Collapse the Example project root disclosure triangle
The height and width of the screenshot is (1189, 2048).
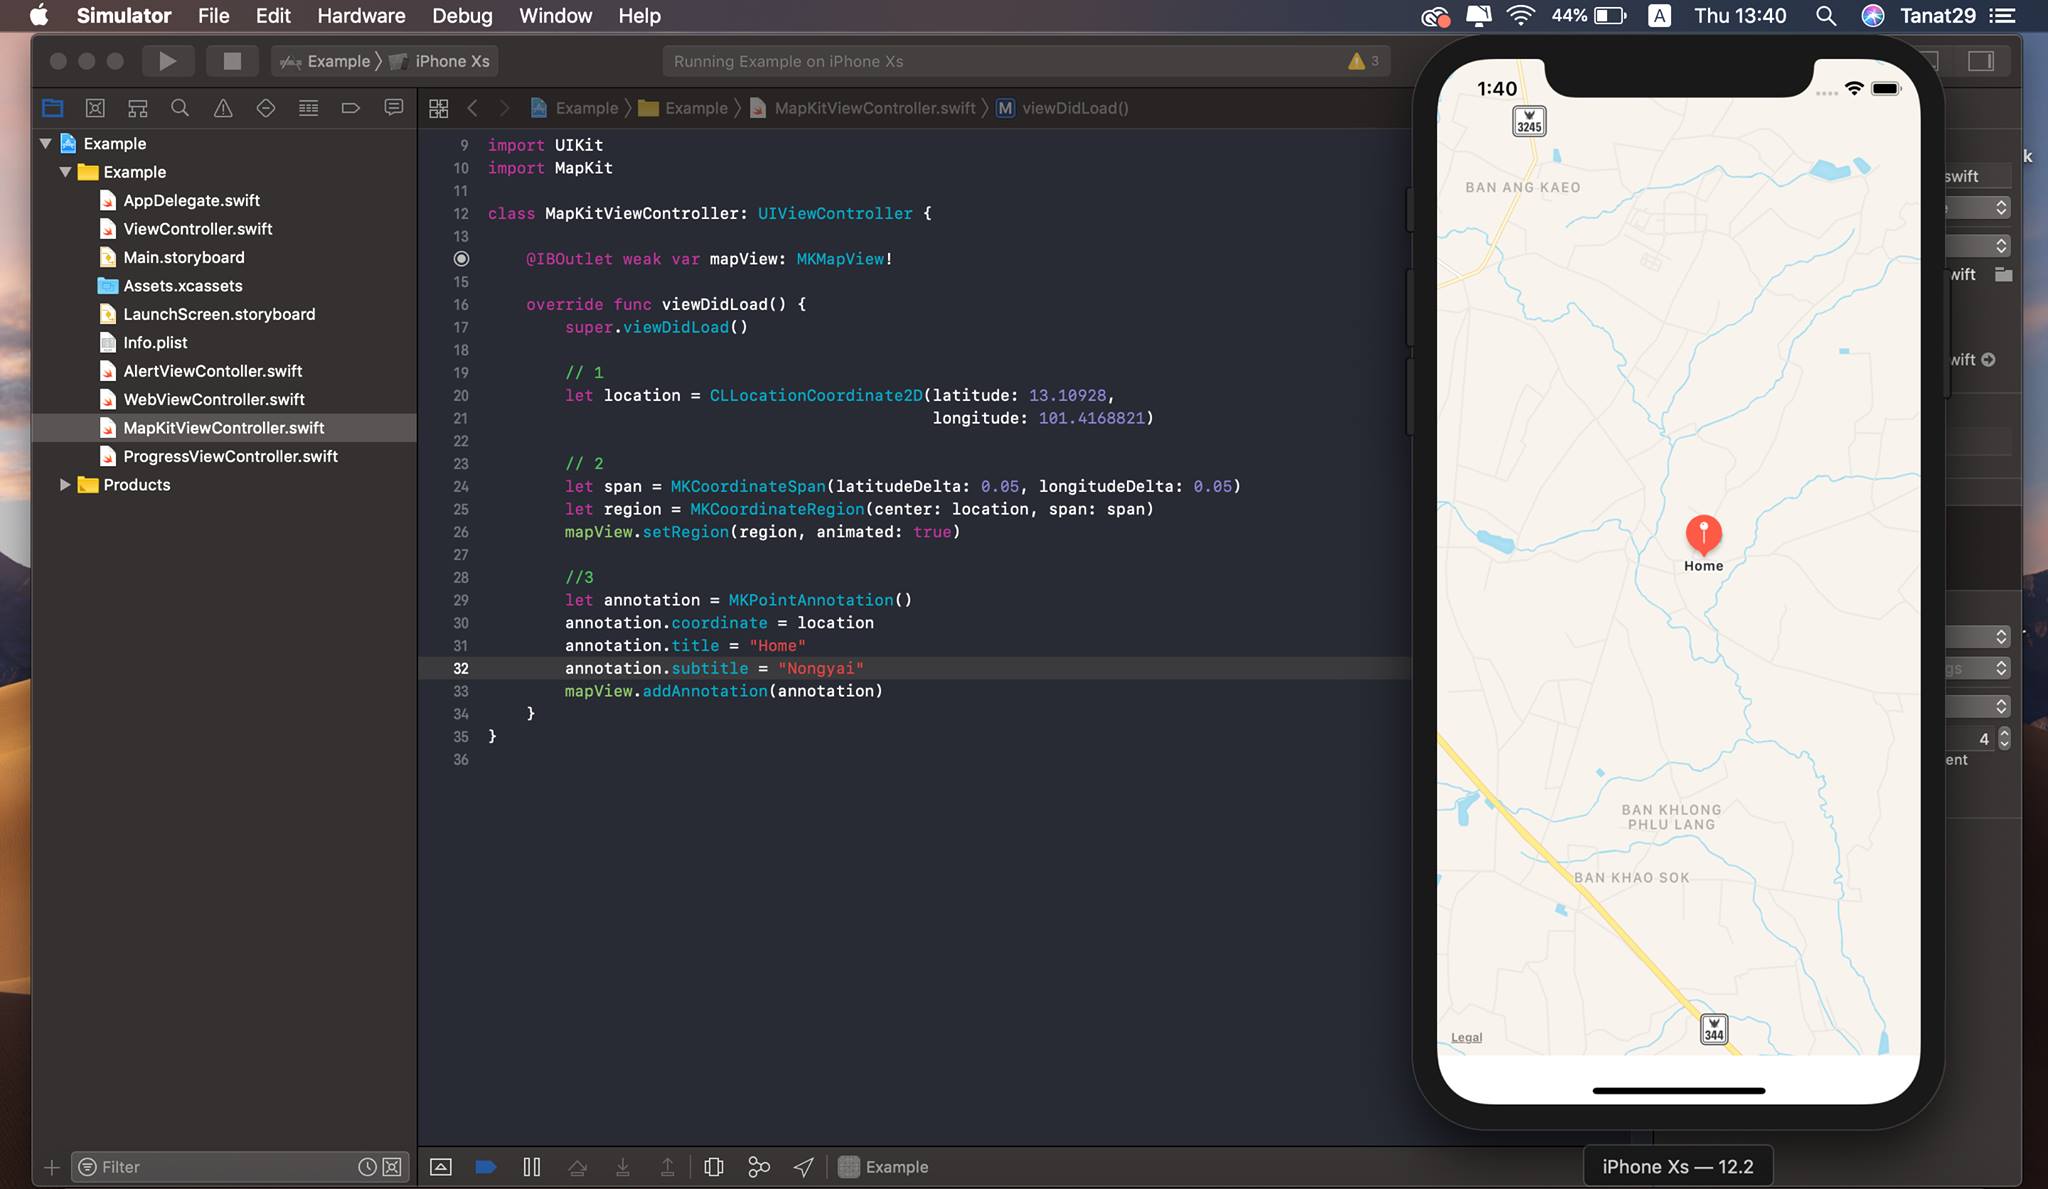pos(46,143)
